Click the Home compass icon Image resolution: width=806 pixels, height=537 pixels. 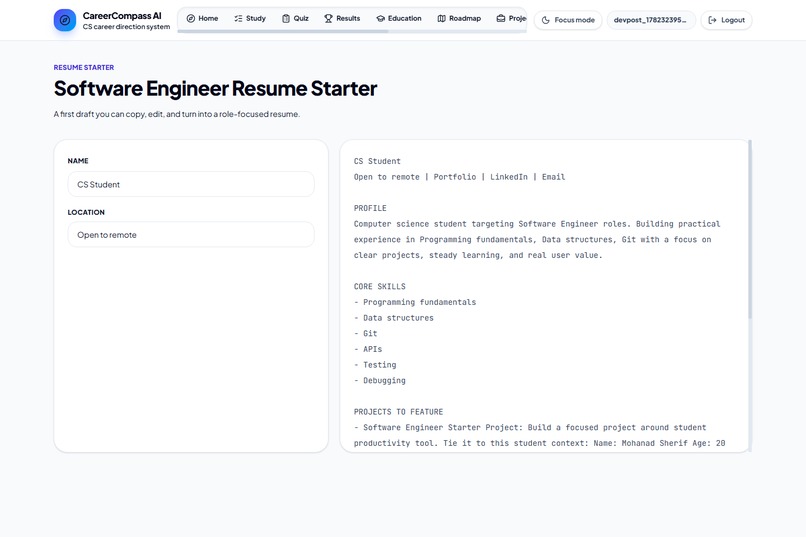click(x=191, y=18)
